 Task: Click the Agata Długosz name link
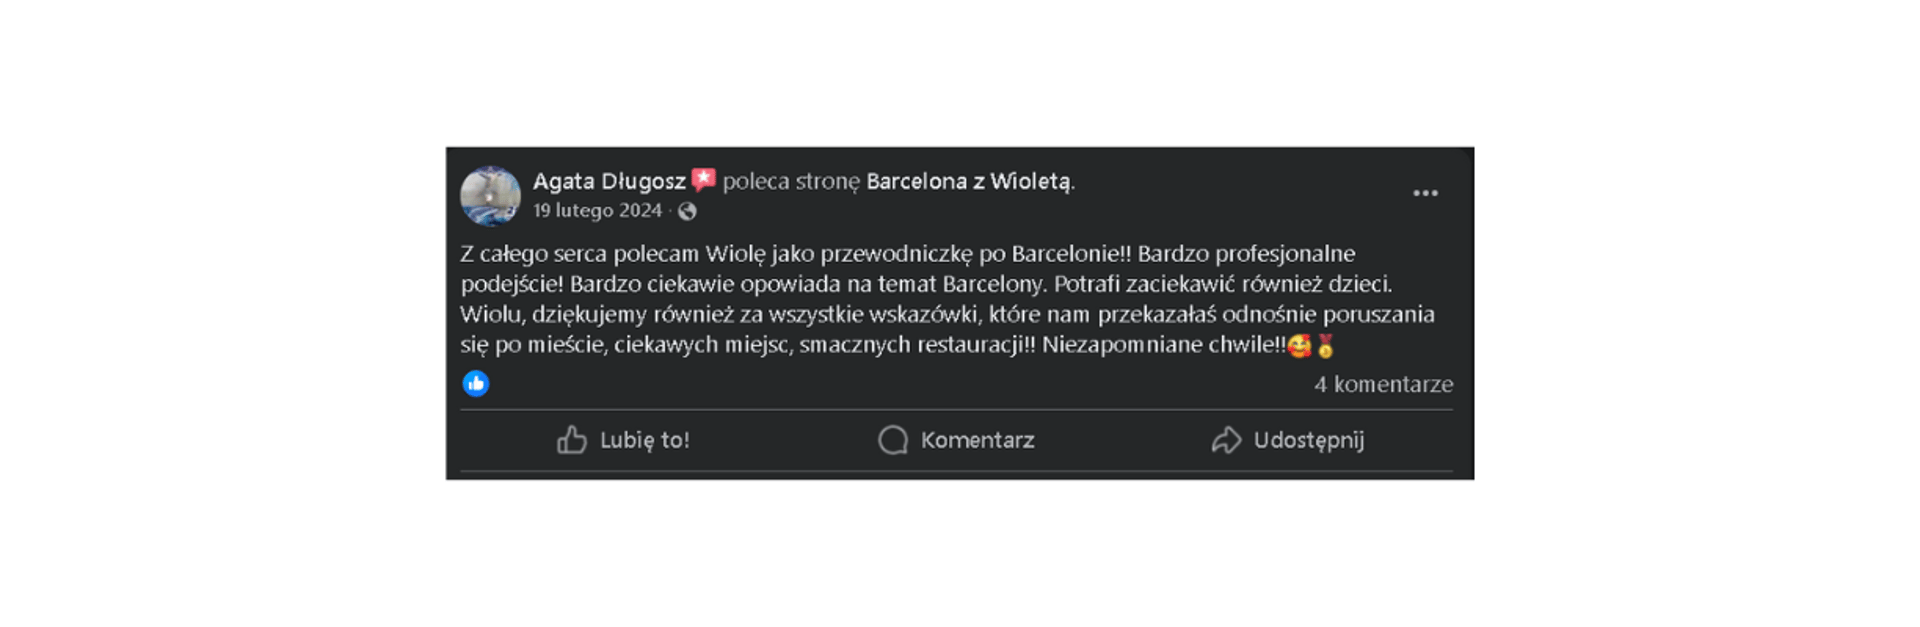tap(608, 181)
